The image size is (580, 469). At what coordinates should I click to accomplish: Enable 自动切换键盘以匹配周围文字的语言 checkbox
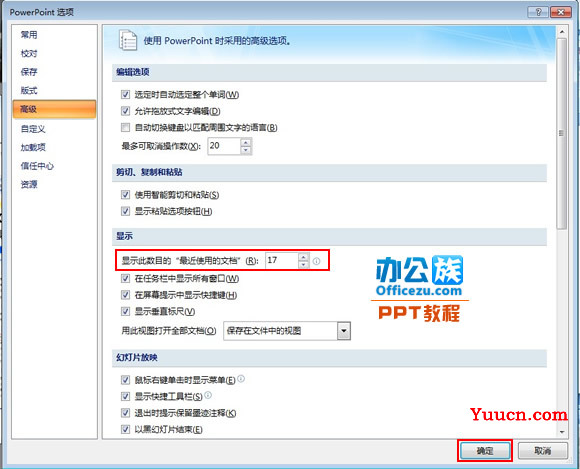click(125, 128)
